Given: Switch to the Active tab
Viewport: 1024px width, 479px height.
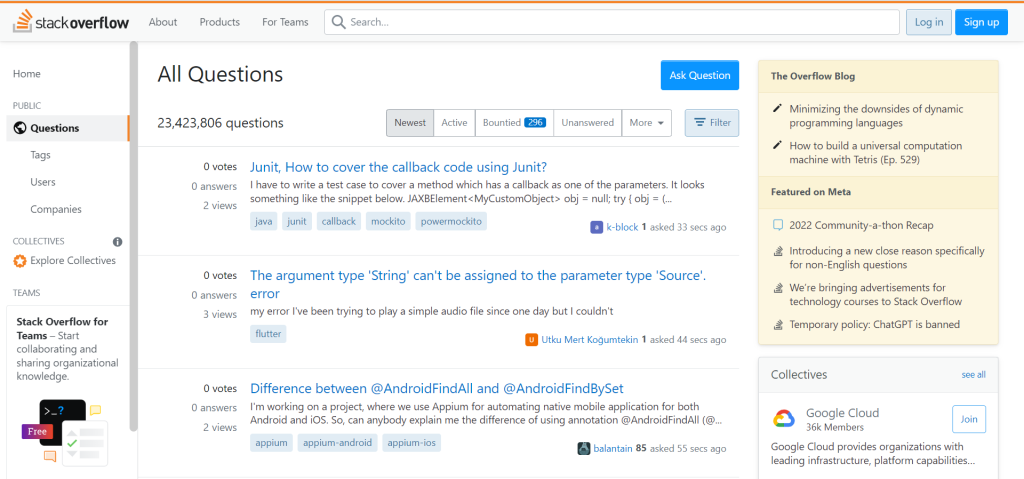Looking at the screenshot, I should coord(454,123).
